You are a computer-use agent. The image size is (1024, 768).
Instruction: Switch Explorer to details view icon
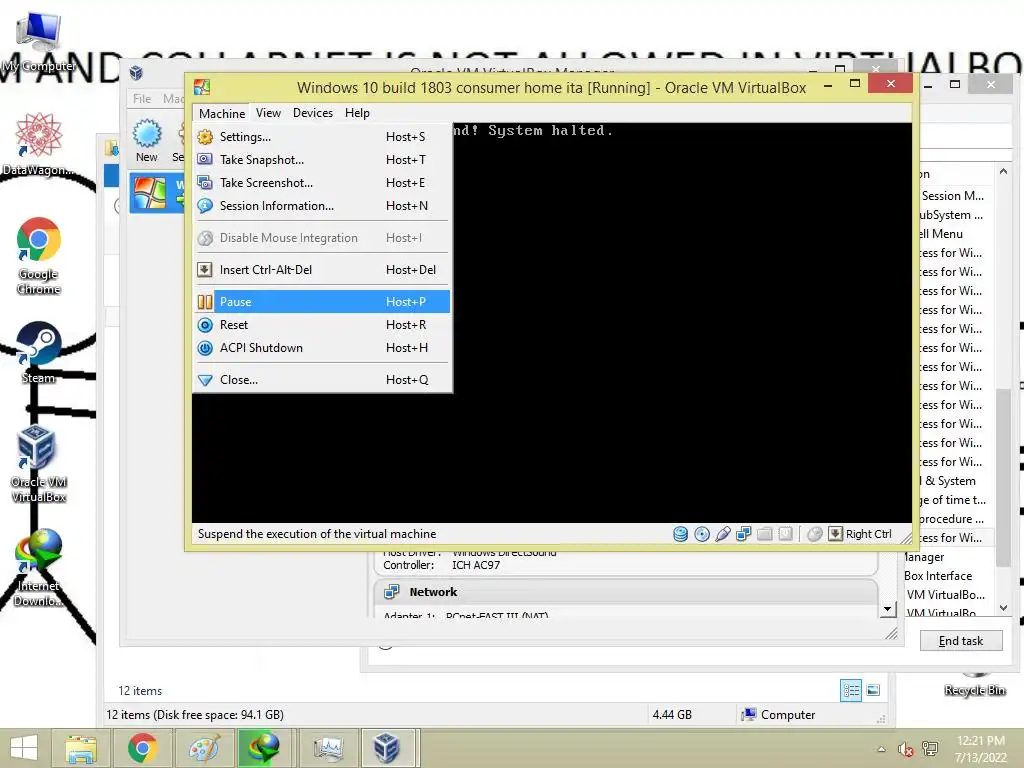(851, 690)
